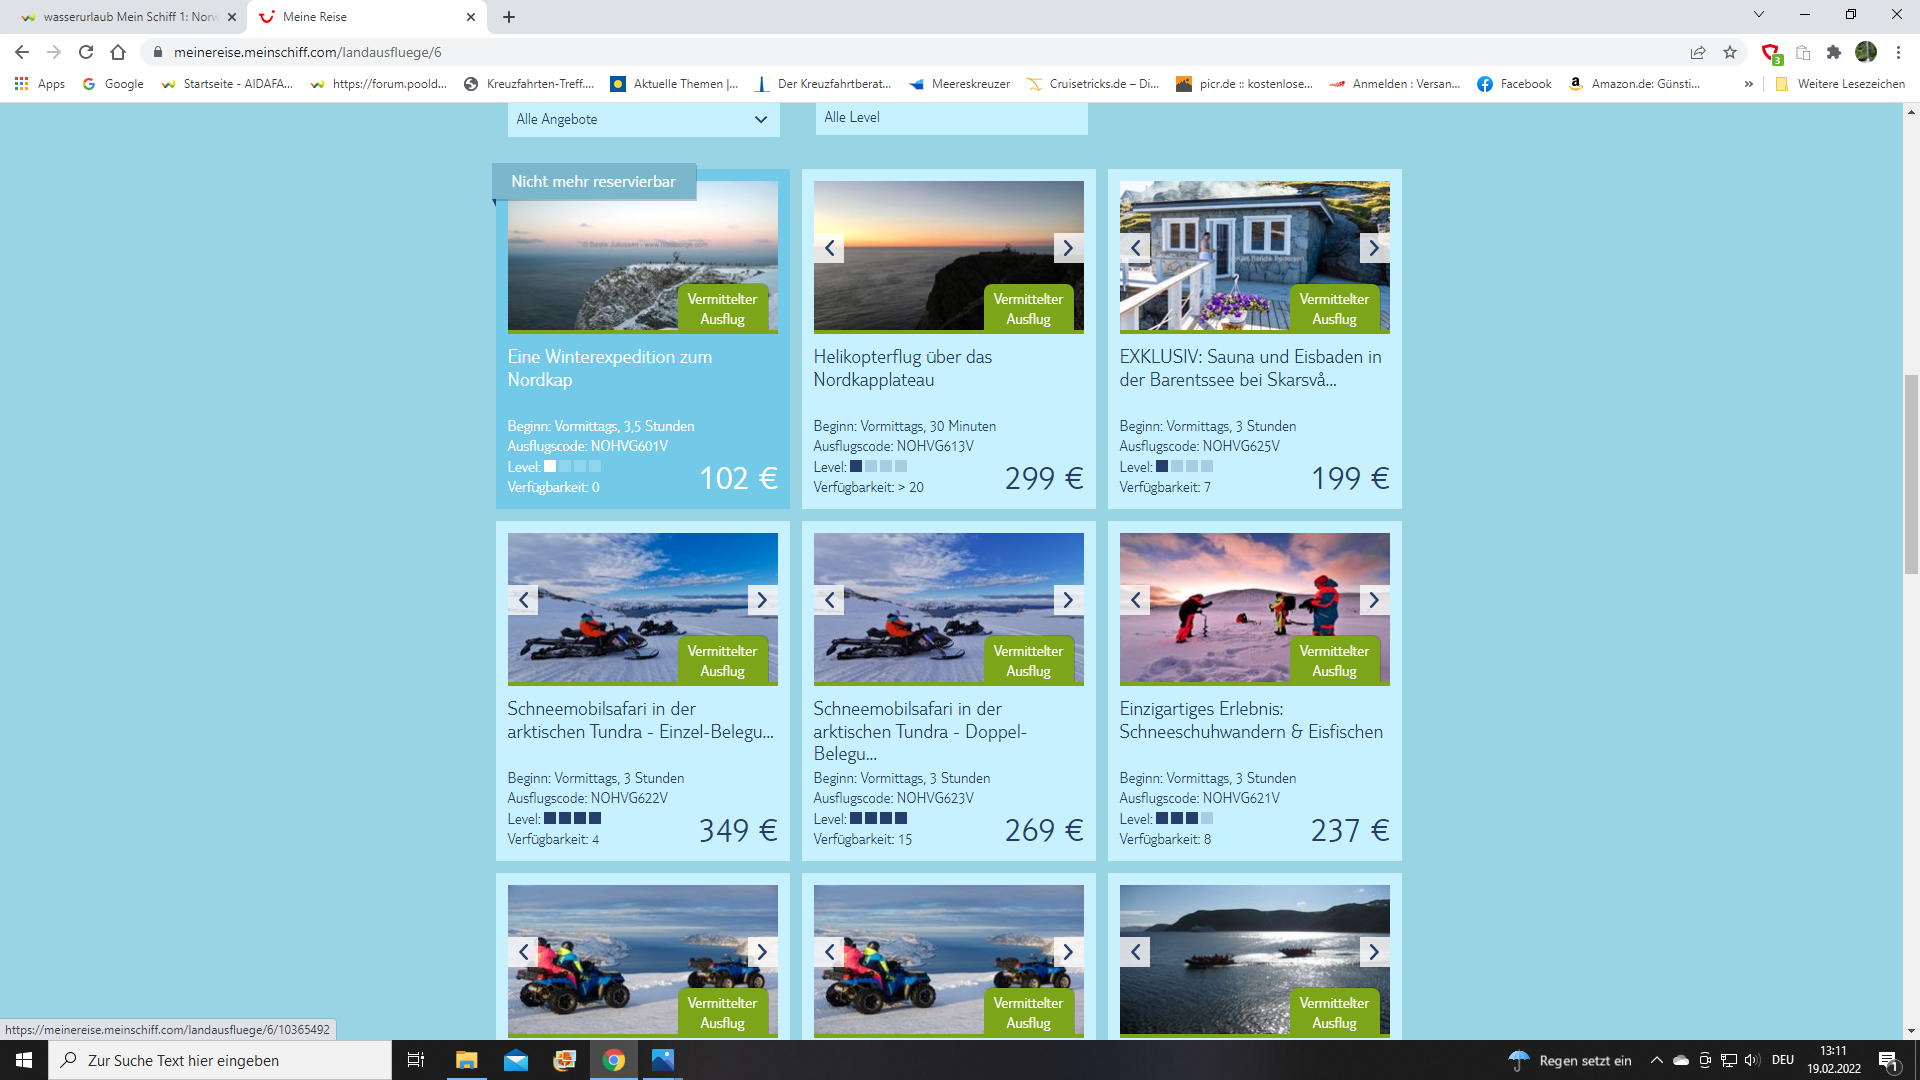The width and height of the screenshot is (1920, 1080).
Task: Open the Chrome app in taskbar
Action: coord(614,1060)
